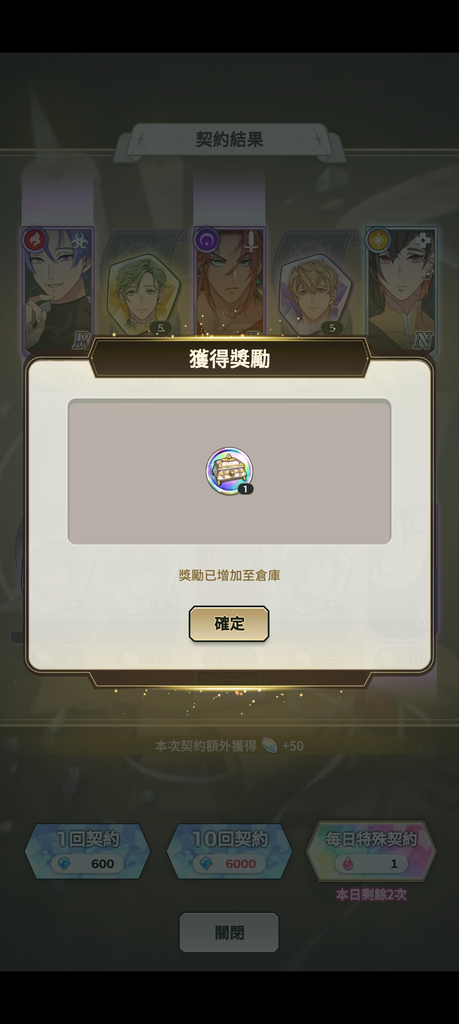Click the pink ticket icon in 每日特殊契約
This screenshot has width=459, height=1024.
348,864
